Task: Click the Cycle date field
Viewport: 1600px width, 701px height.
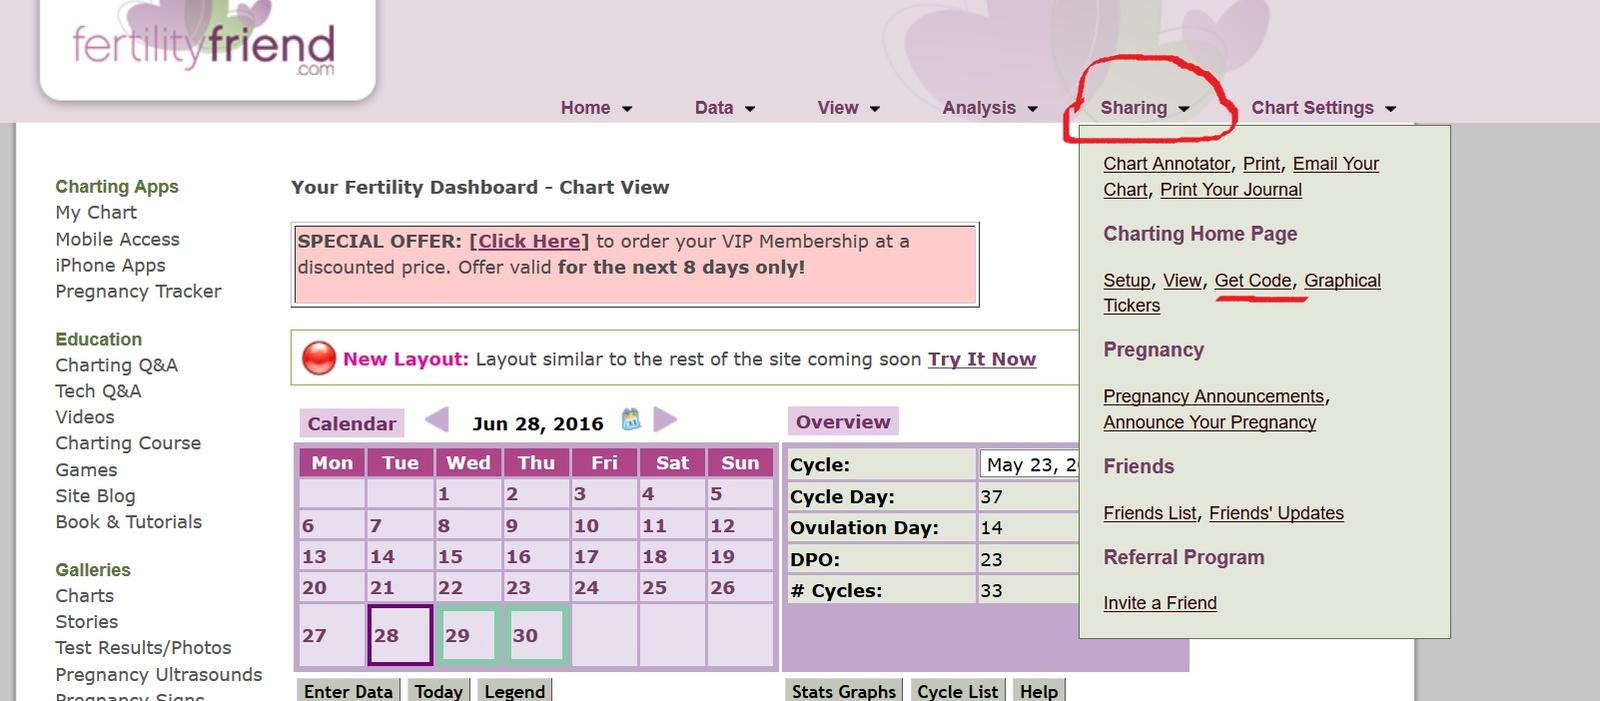Action: pyautogui.click(x=1030, y=465)
